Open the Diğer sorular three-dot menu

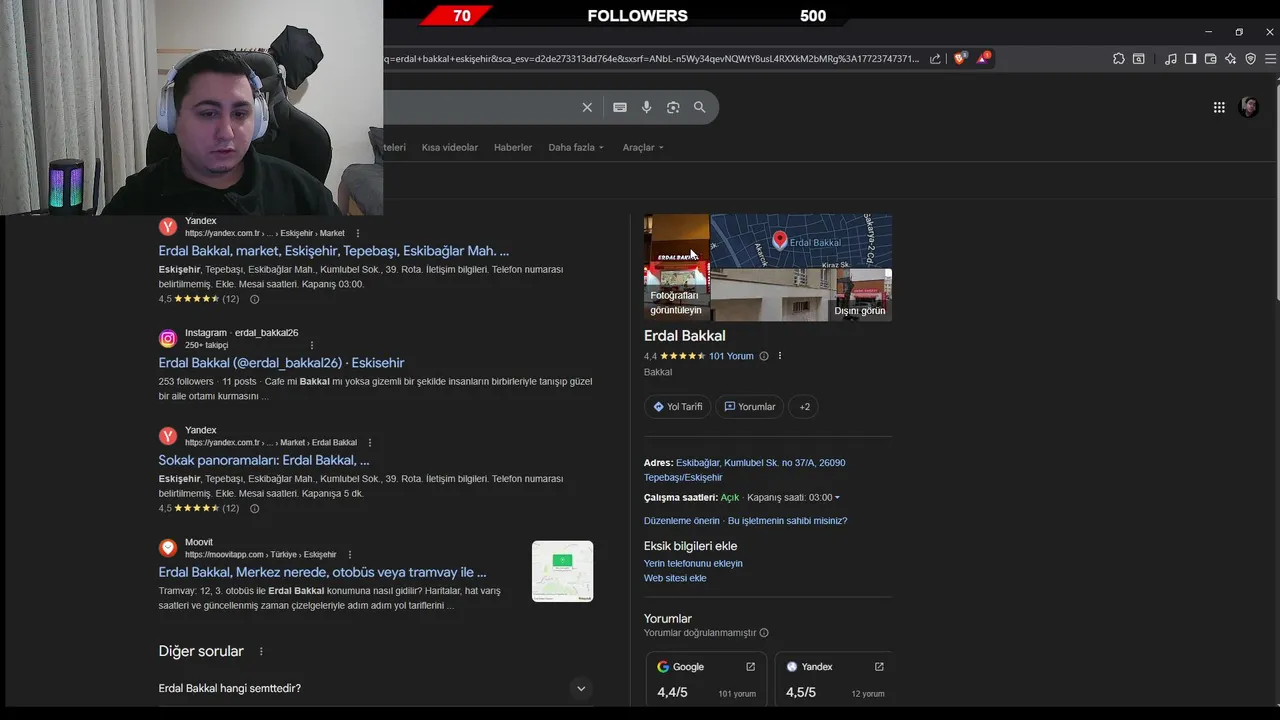click(x=261, y=651)
